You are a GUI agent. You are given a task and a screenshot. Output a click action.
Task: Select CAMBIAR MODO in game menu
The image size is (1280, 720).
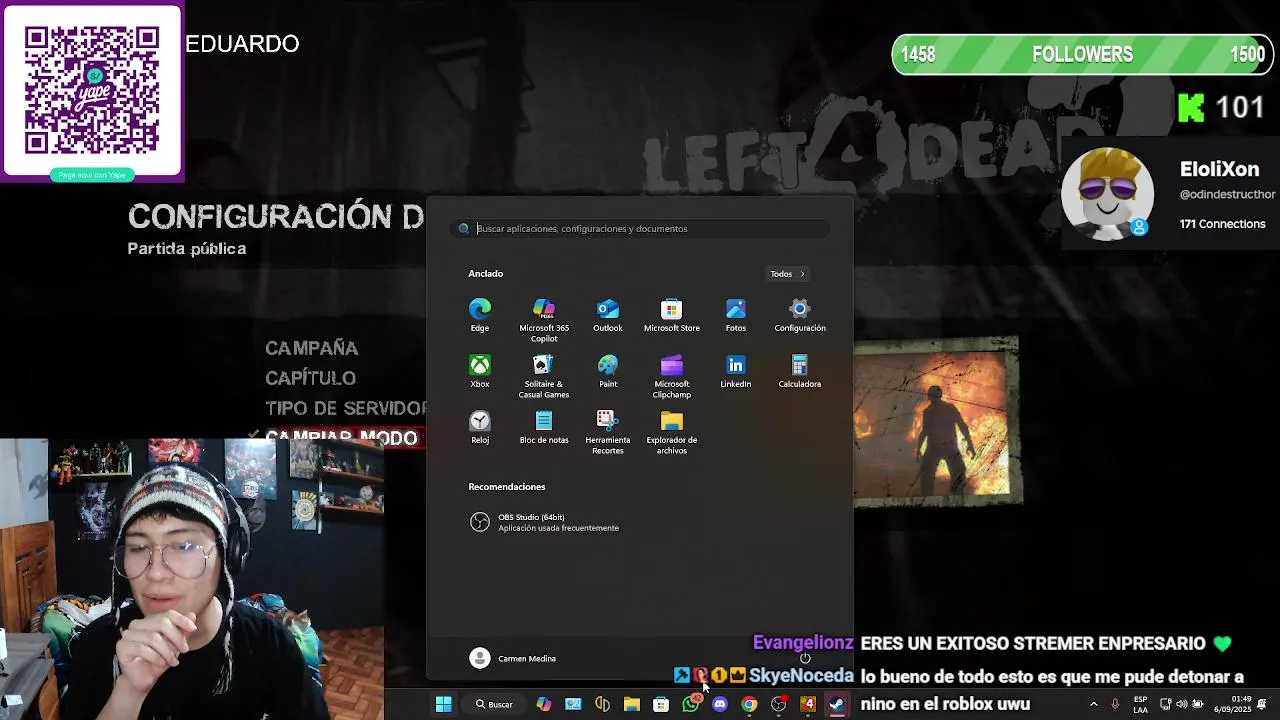click(x=340, y=438)
